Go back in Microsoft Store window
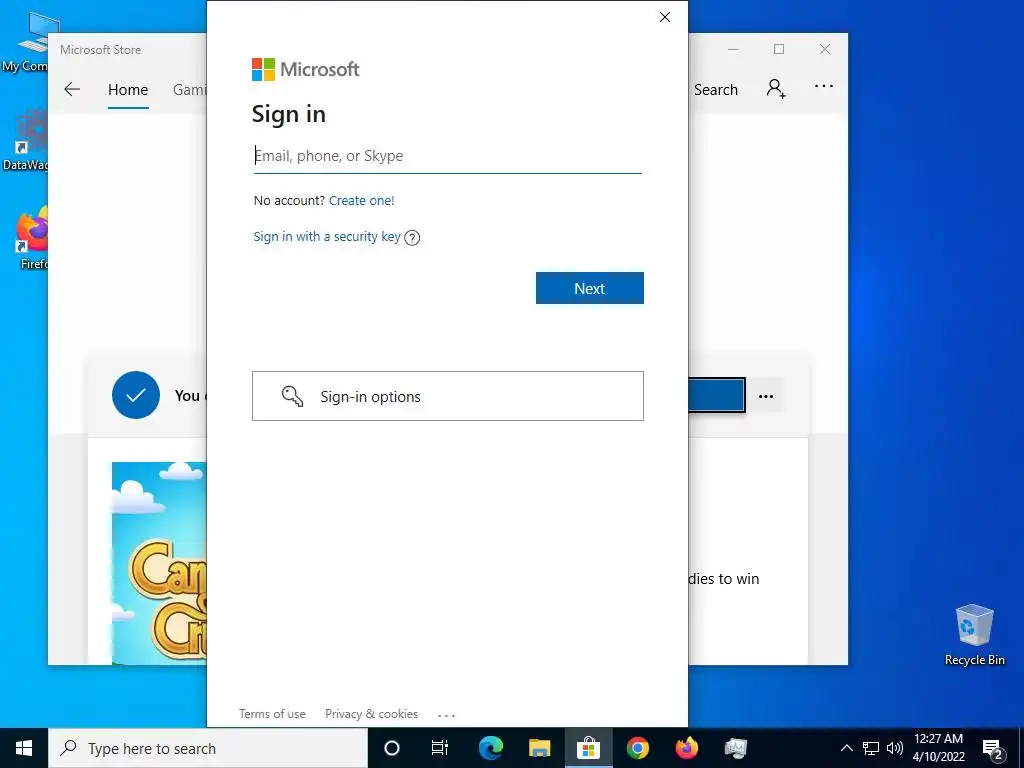The image size is (1024, 768). click(x=72, y=89)
